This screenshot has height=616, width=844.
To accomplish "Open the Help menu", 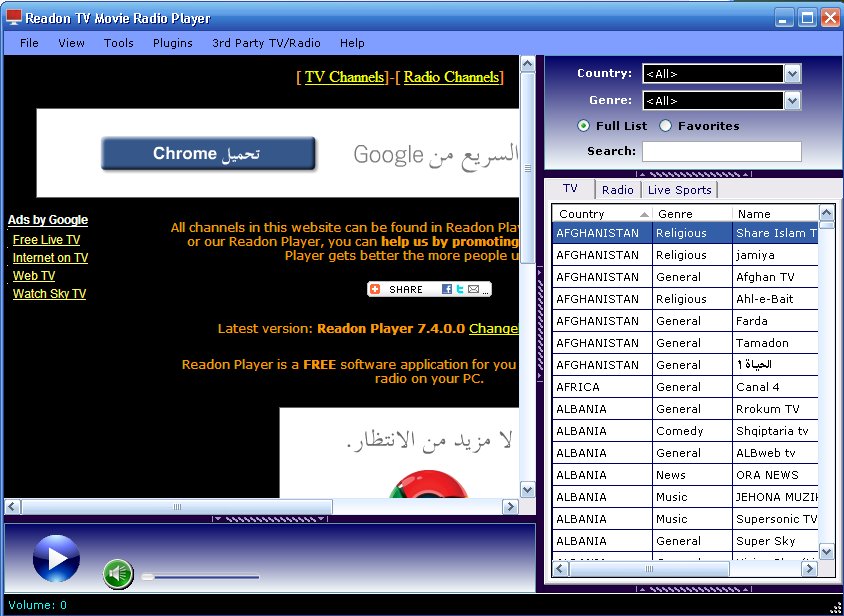I will pos(352,43).
